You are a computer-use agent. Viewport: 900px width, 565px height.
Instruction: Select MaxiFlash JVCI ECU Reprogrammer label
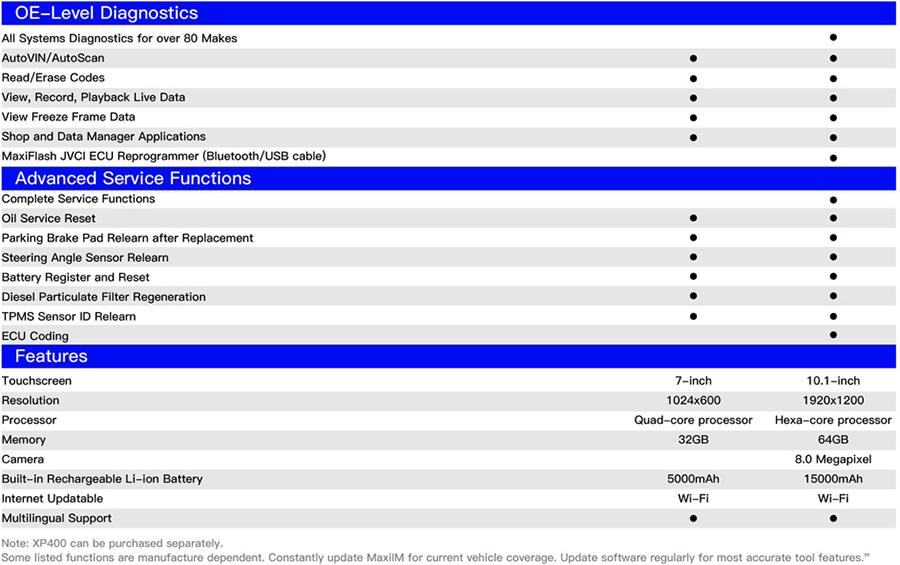click(x=164, y=156)
